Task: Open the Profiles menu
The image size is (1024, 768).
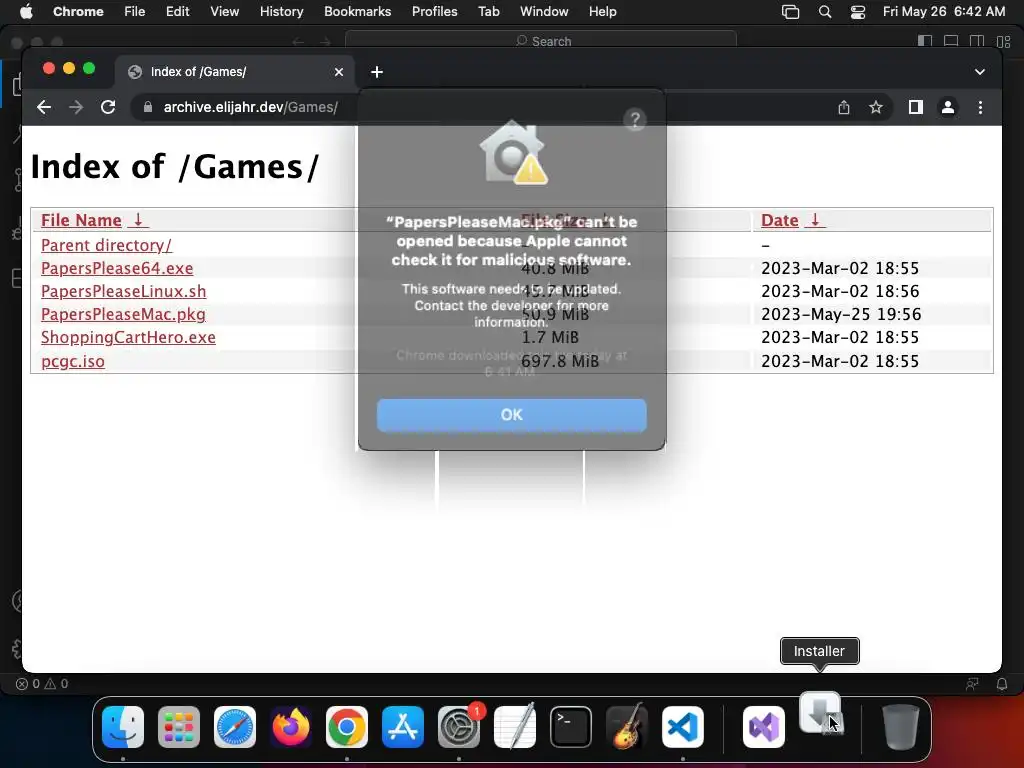Action: (x=434, y=12)
